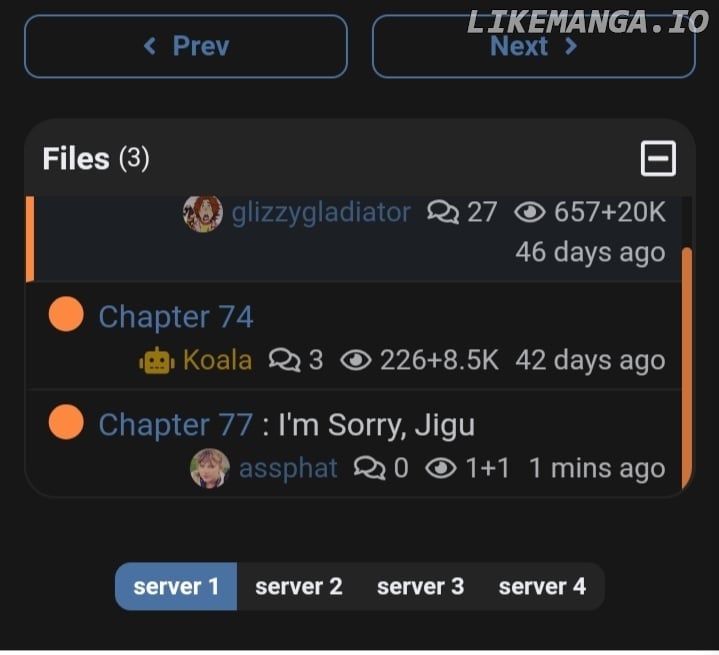Click comments icon in Chapter 77 row
719x655 pixels.
[x=369, y=468]
